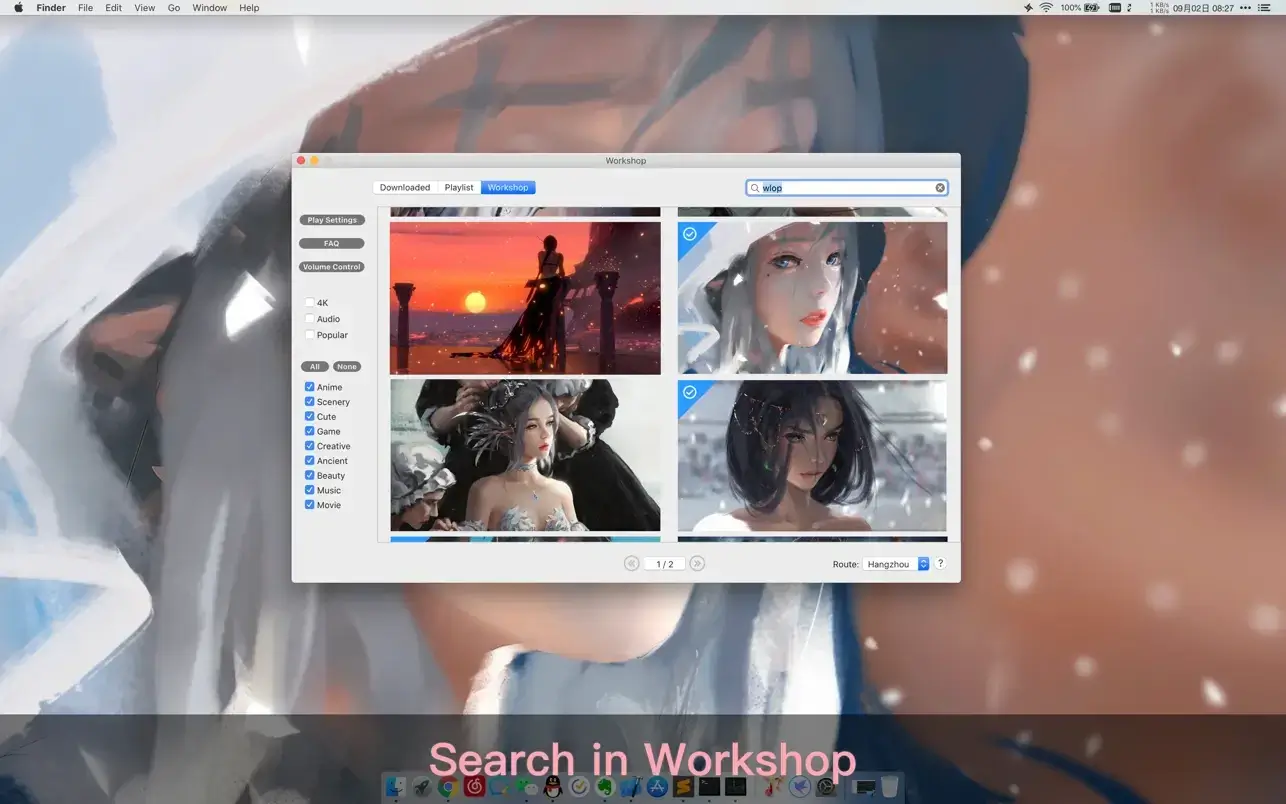The image size is (1286, 804).
Task: Launch Google Chrome from the Dock
Action: (448, 788)
